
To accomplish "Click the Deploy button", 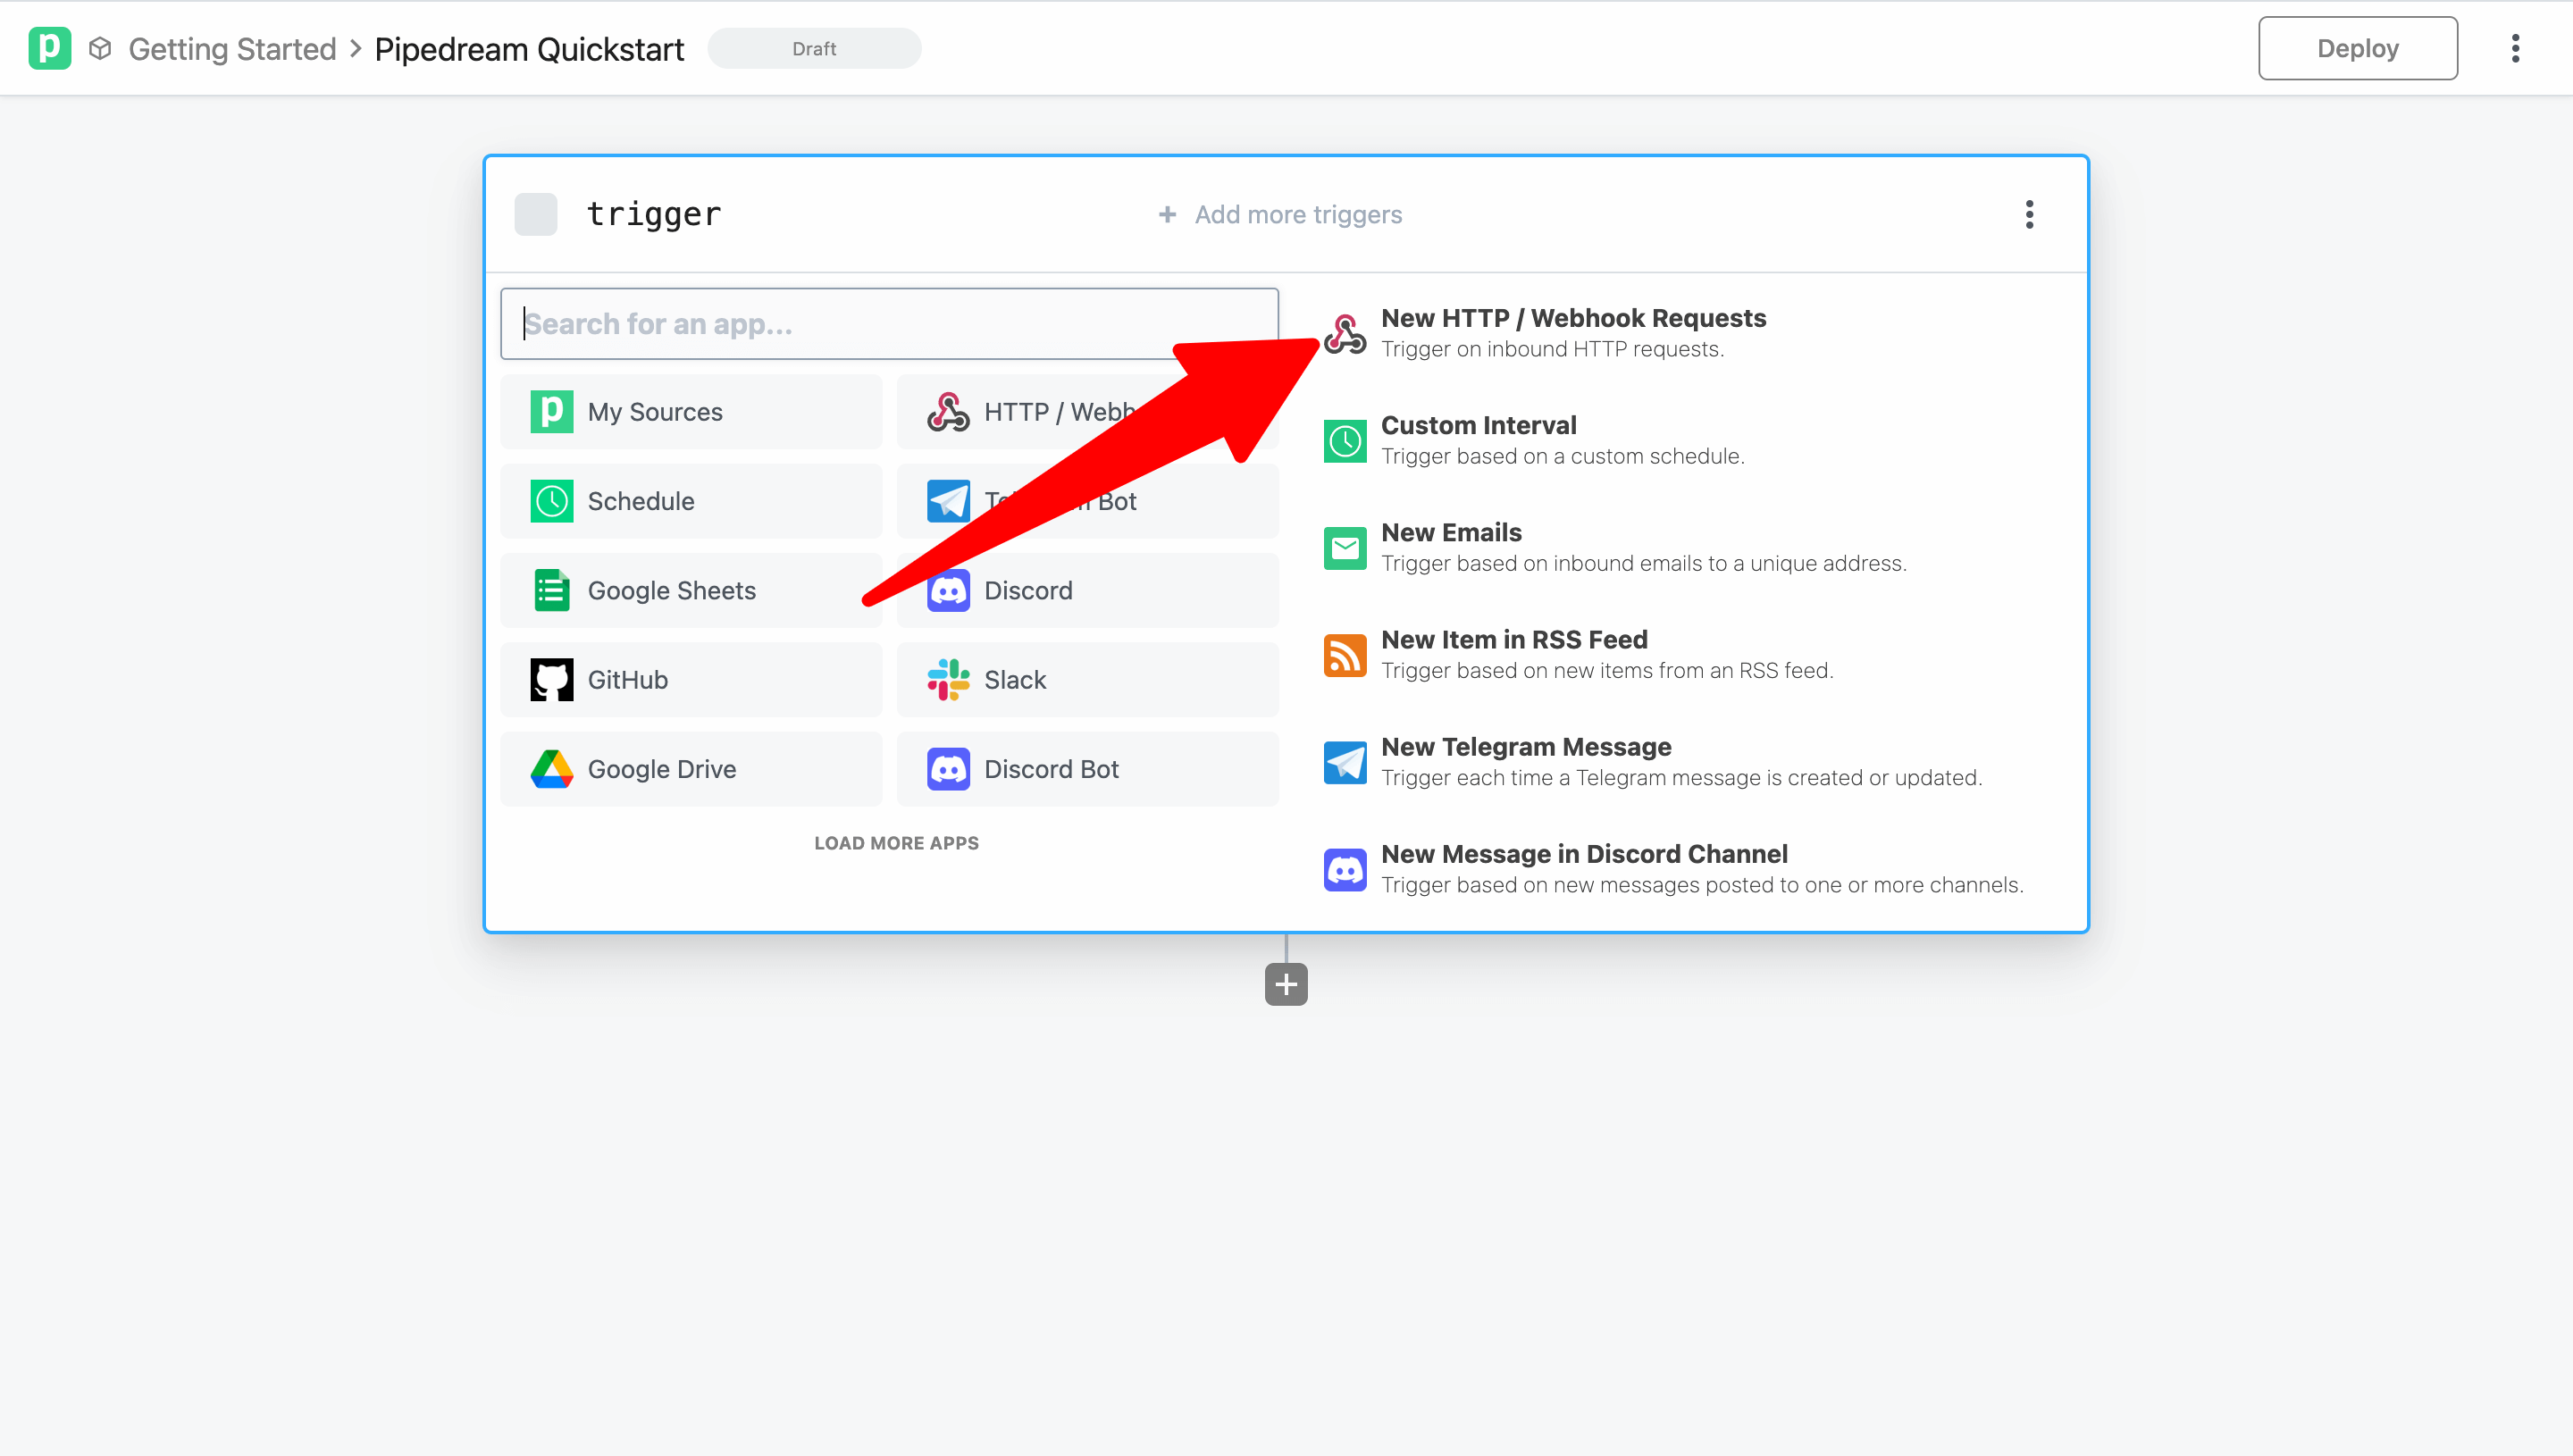I will coord(2357,47).
